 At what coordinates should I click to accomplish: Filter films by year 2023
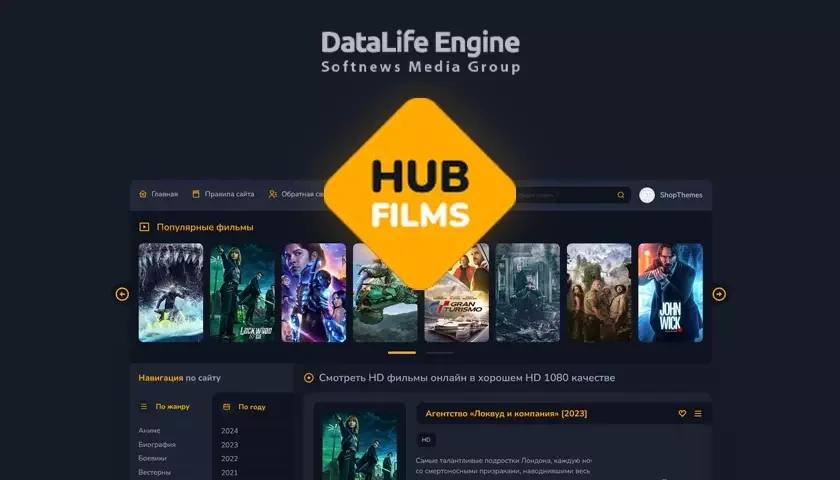[229, 445]
